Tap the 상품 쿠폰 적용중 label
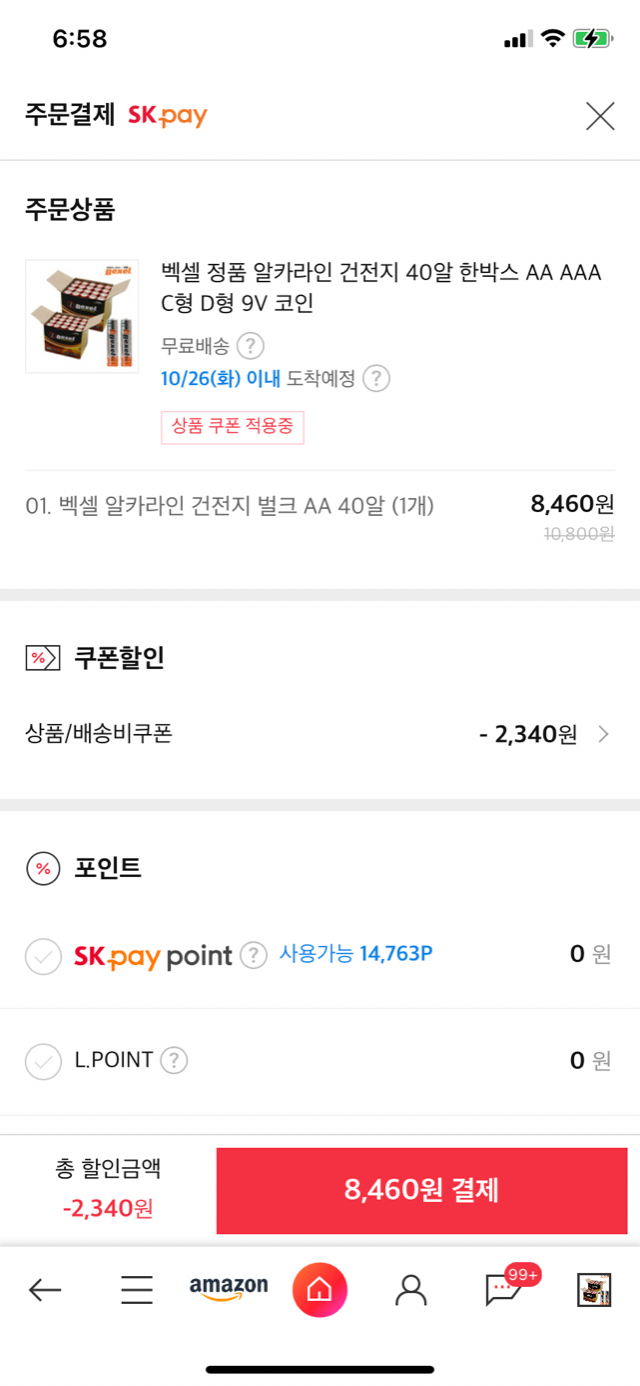Viewport: 640px width, 1386px height. (x=232, y=427)
